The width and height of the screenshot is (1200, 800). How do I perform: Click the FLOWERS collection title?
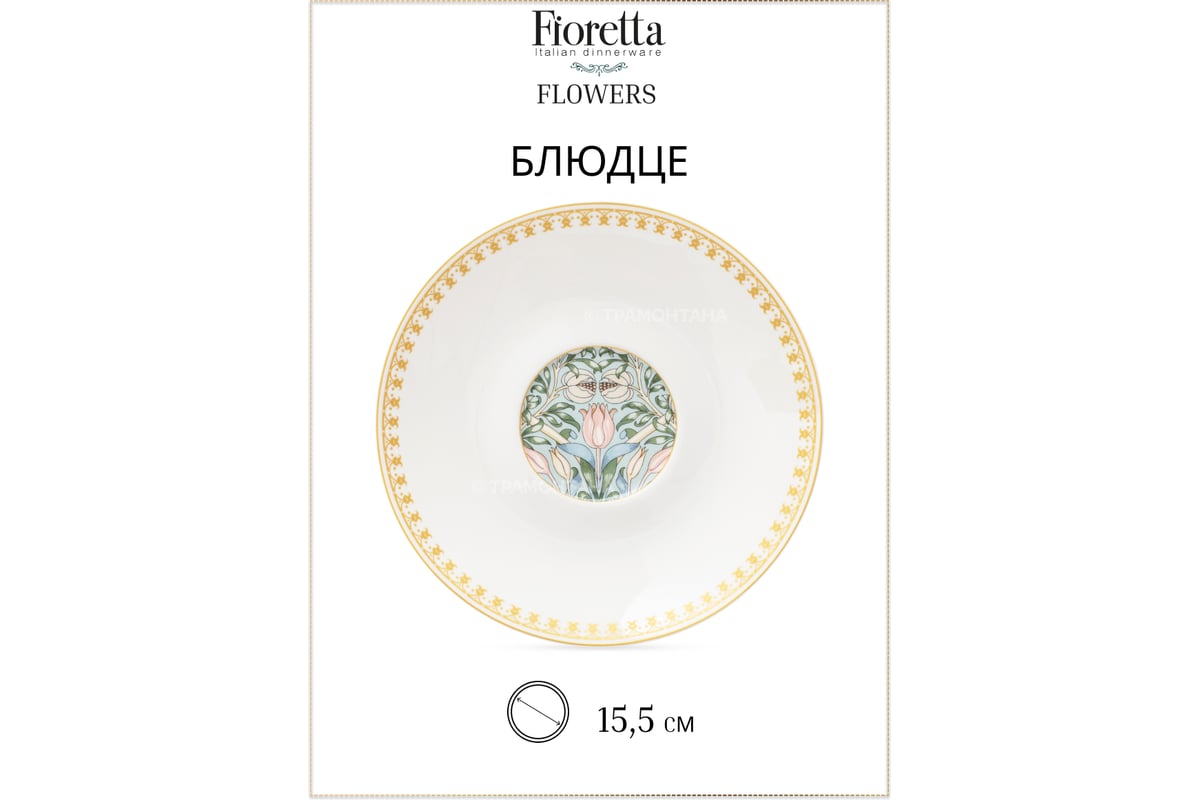tap(597, 94)
